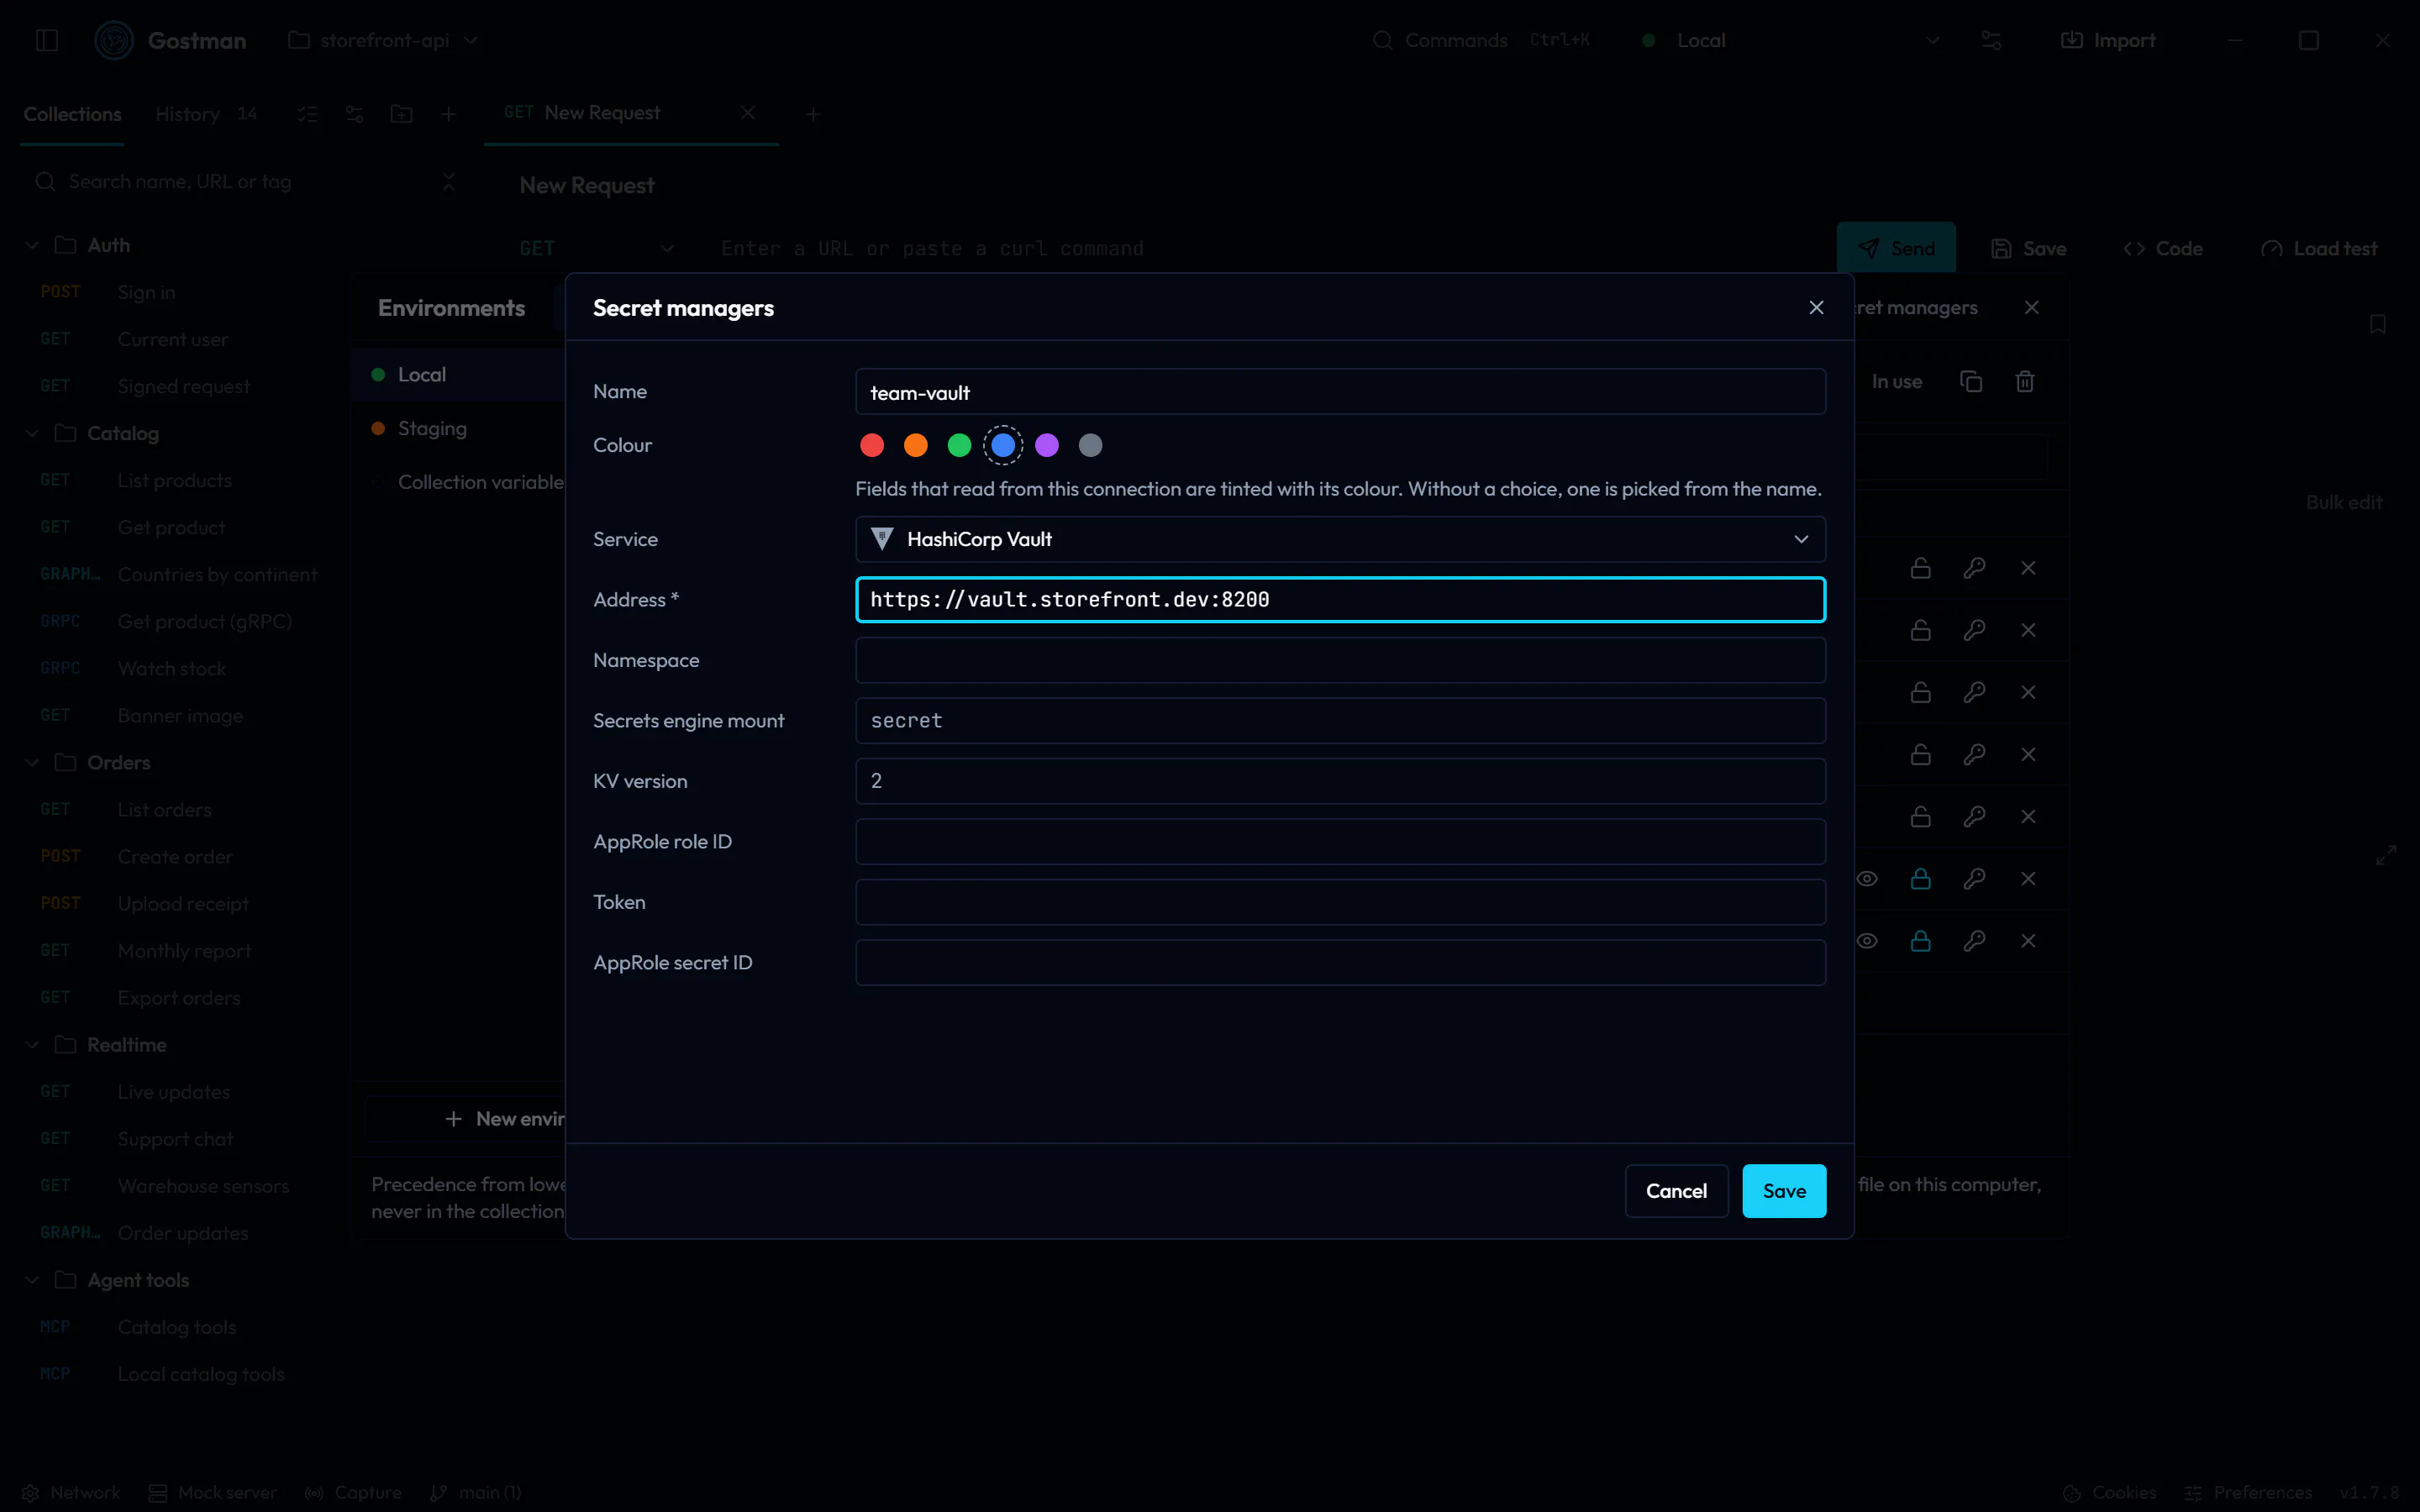Pick the green colour swatch

[x=959, y=445]
